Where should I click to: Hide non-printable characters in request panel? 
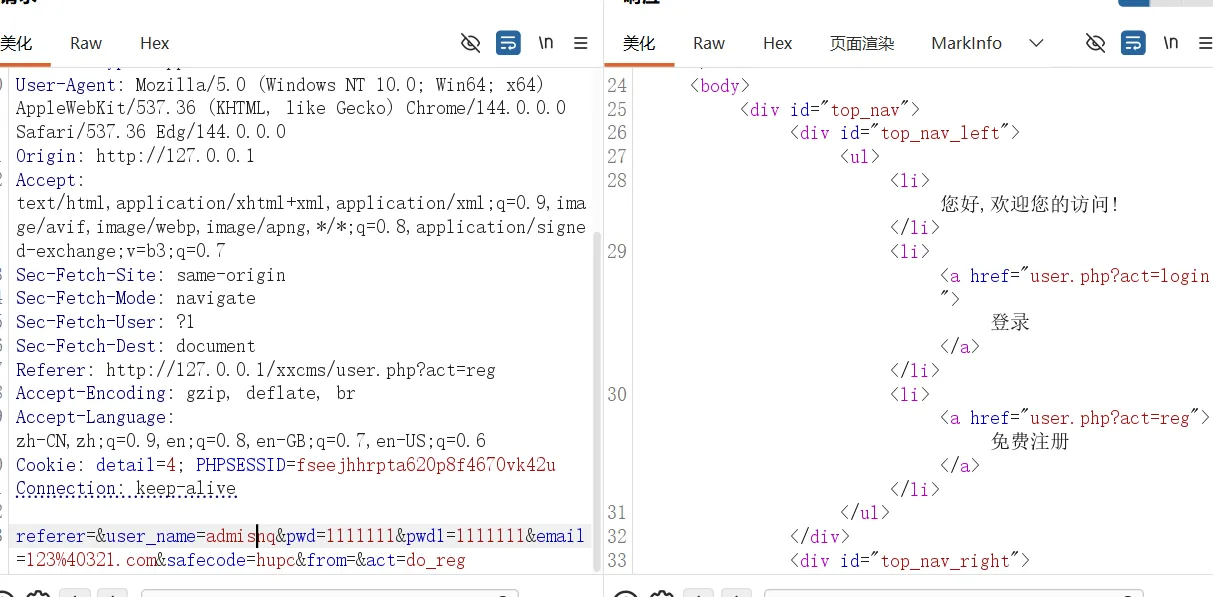tap(470, 43)
